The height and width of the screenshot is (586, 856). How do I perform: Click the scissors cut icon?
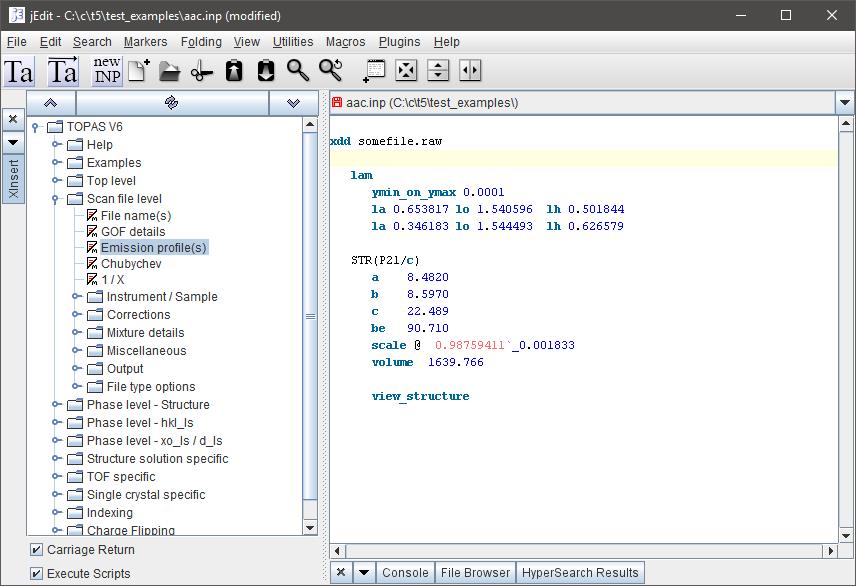(202, 71)
